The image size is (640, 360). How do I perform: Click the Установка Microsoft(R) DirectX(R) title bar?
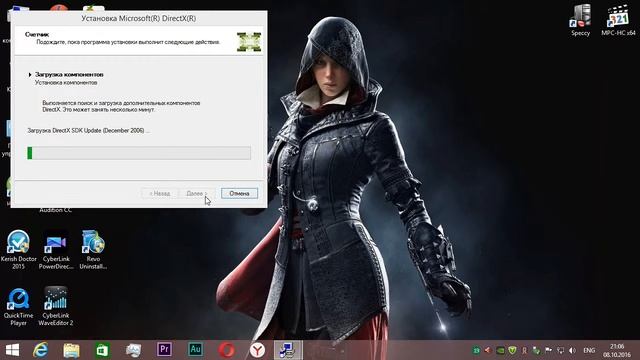click(139, 19)
